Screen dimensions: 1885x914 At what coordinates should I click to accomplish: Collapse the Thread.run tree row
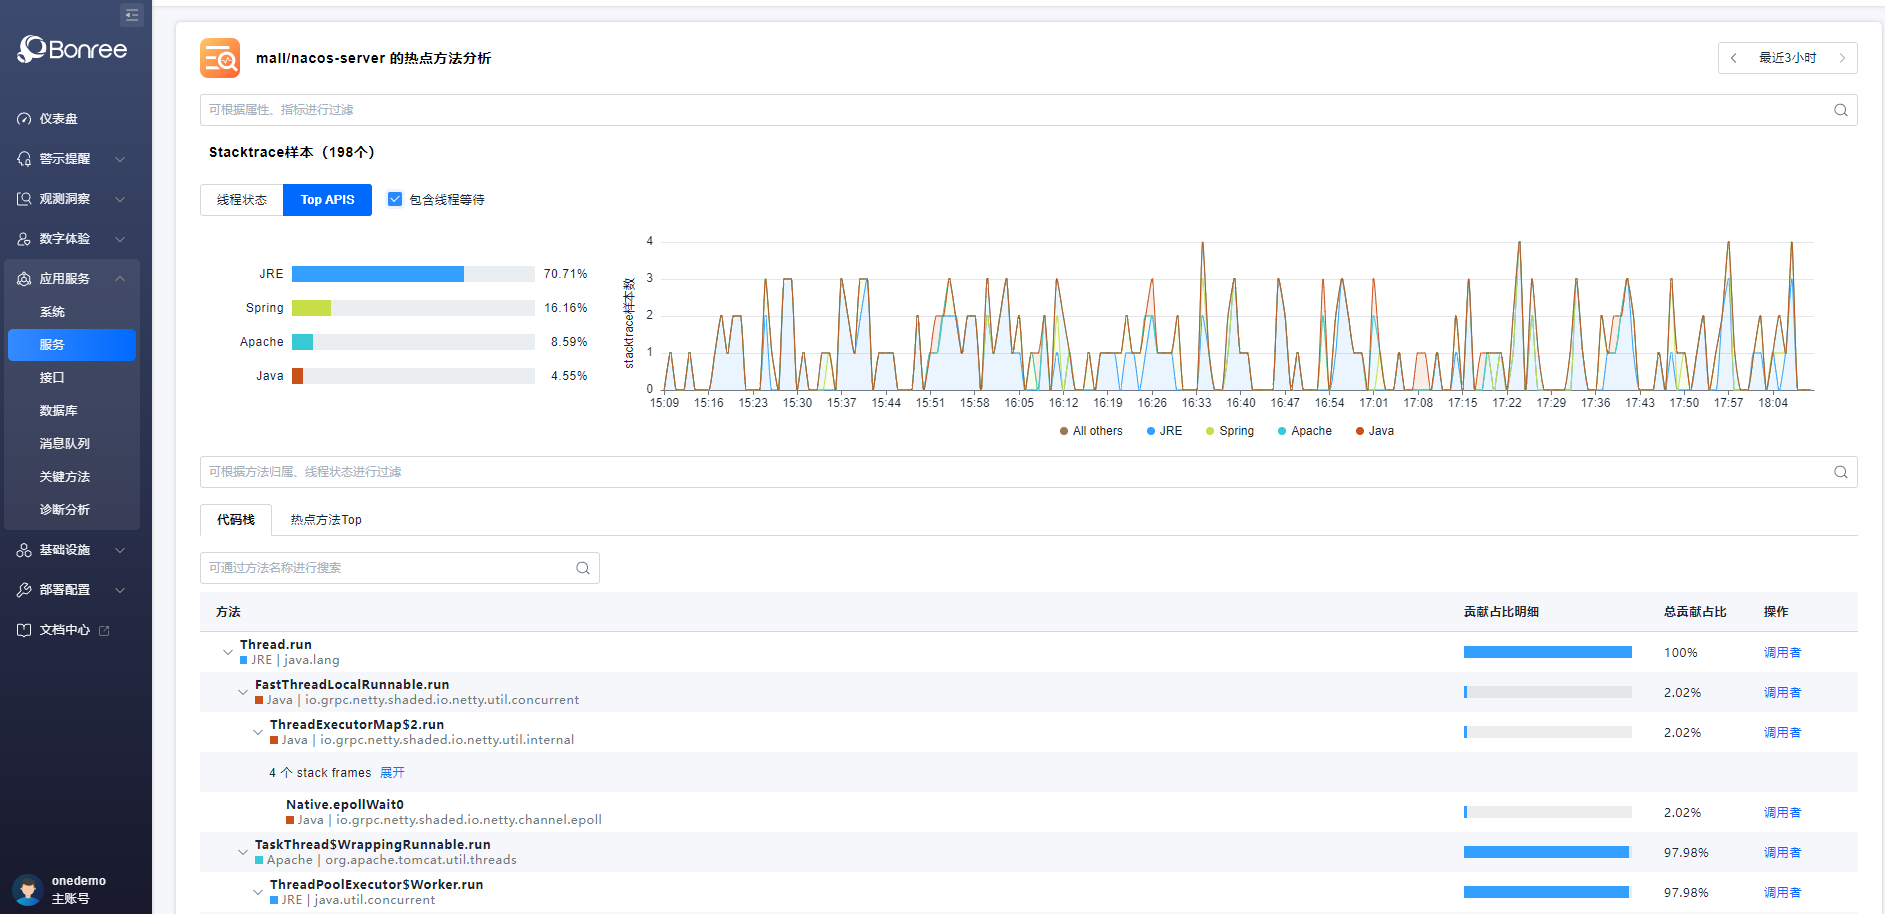tap(227, 652)
